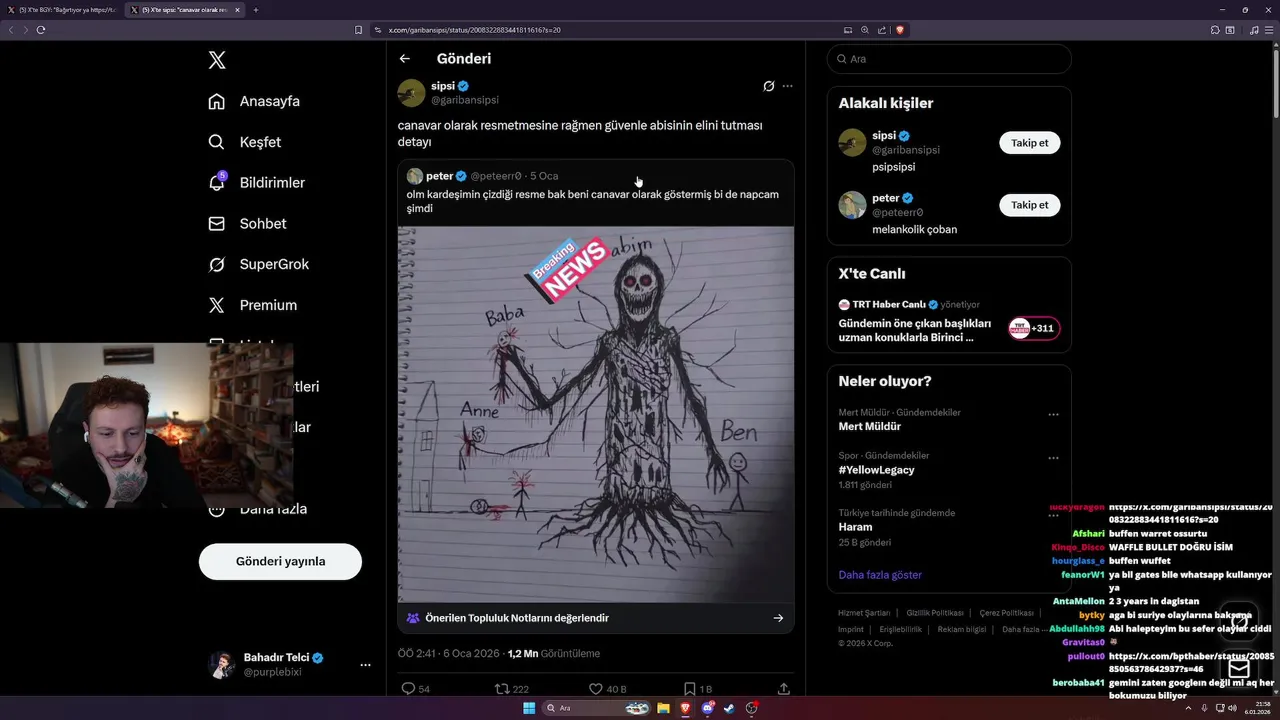Image resolution: width=1280 pixels, height=720 pixels.
Task: Open Haram trending topic
Action: pyautogui.click(x=855, y=527)
